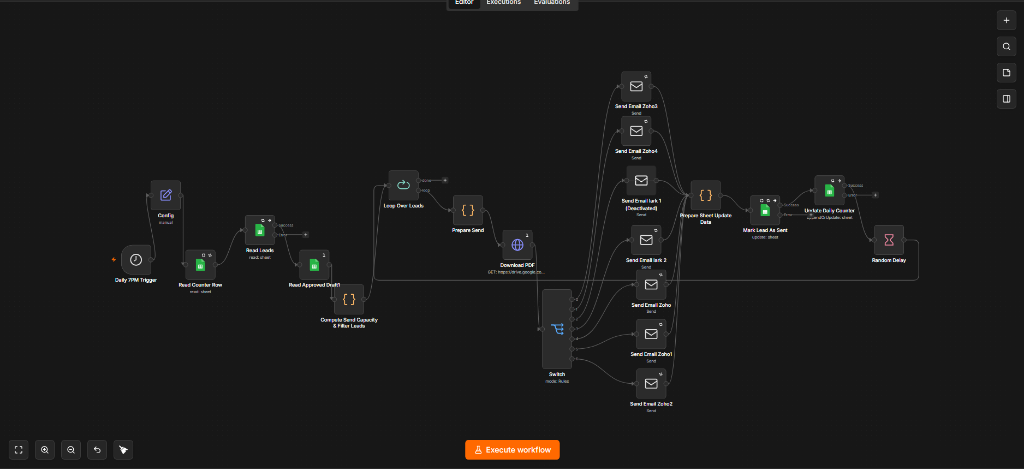Select the Switch node
The width and height of the screenshot is (1024, 469).
(x=557, y=329)
